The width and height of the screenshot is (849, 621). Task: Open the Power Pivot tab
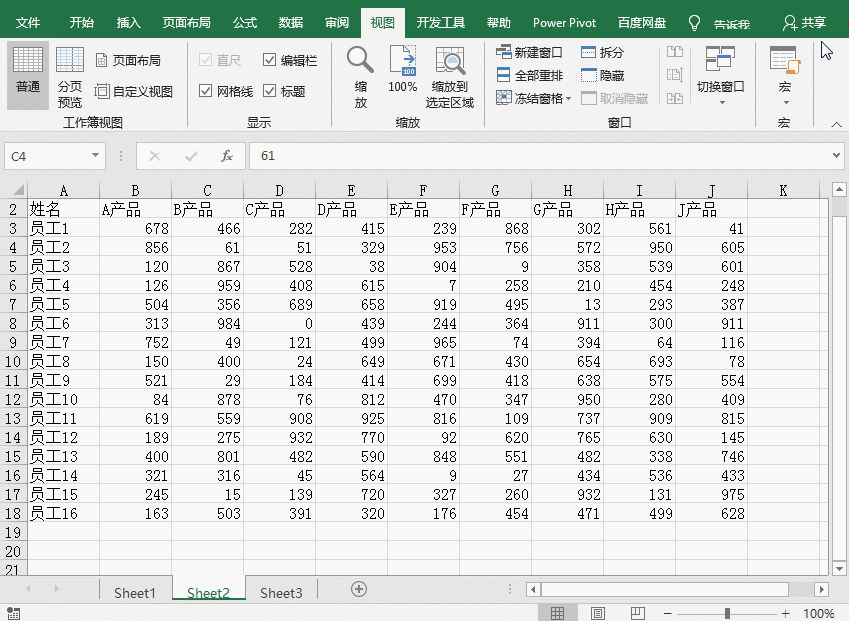pos(564,23)
